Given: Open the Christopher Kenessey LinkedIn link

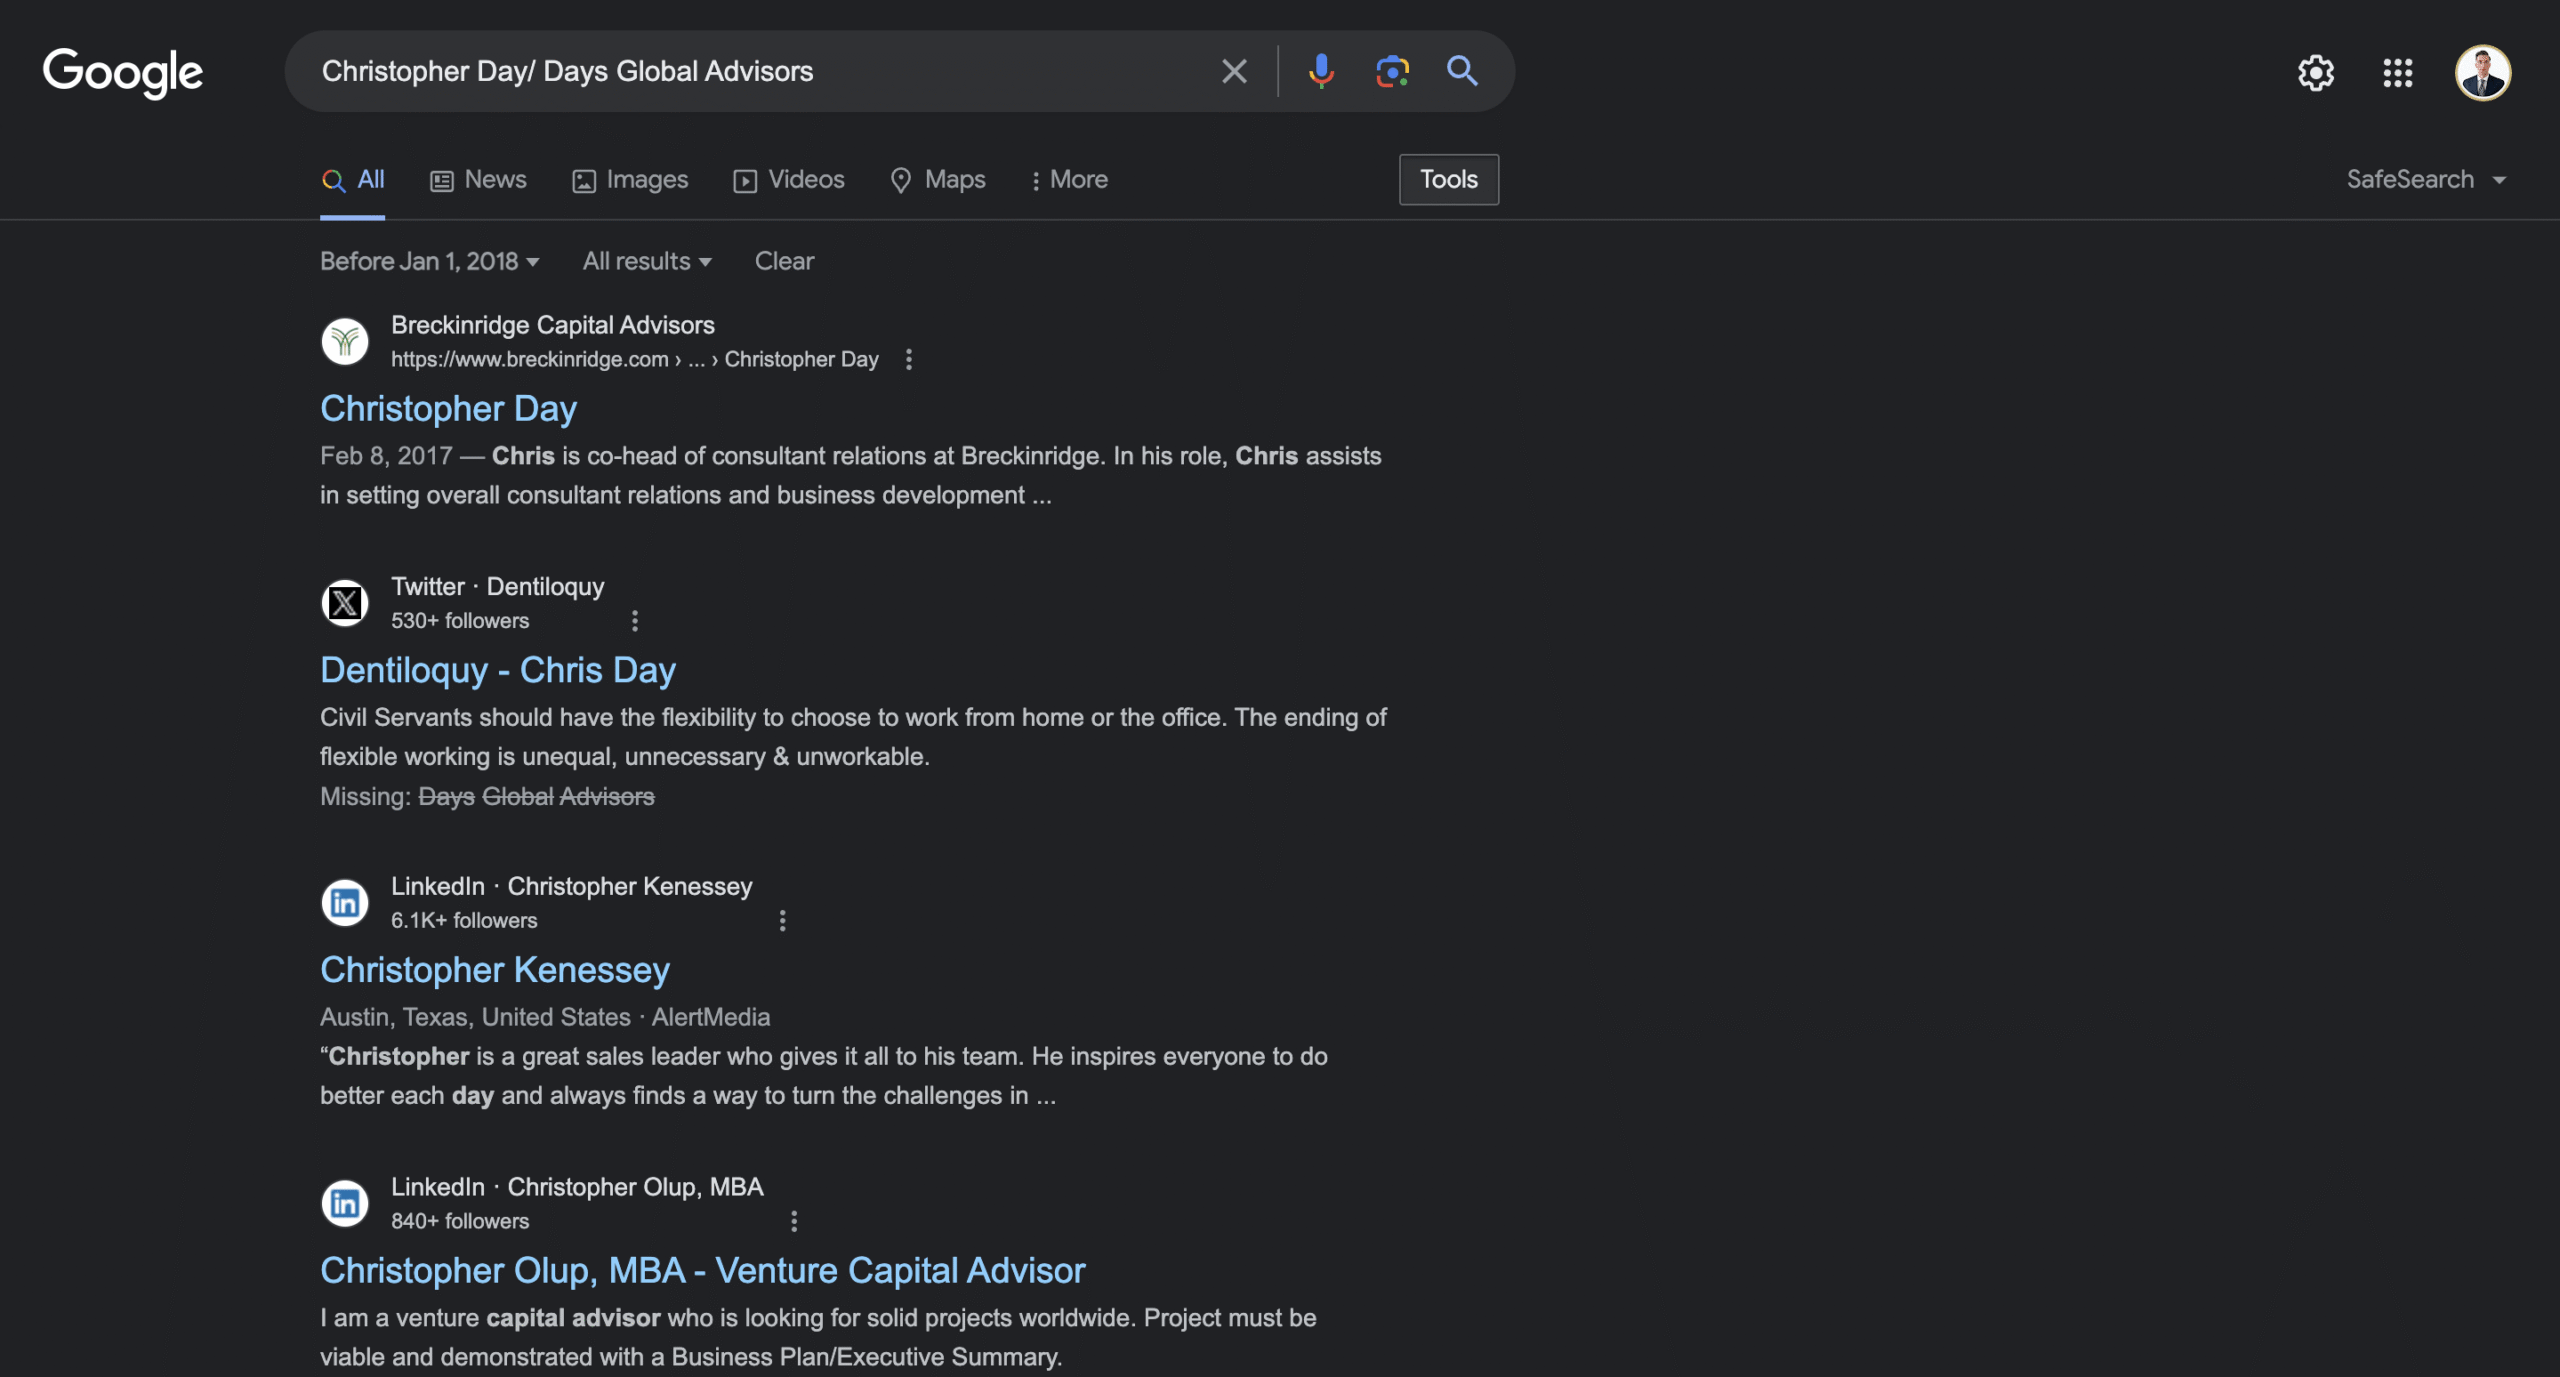Looking at the screenshot, I should coord(495,970).
